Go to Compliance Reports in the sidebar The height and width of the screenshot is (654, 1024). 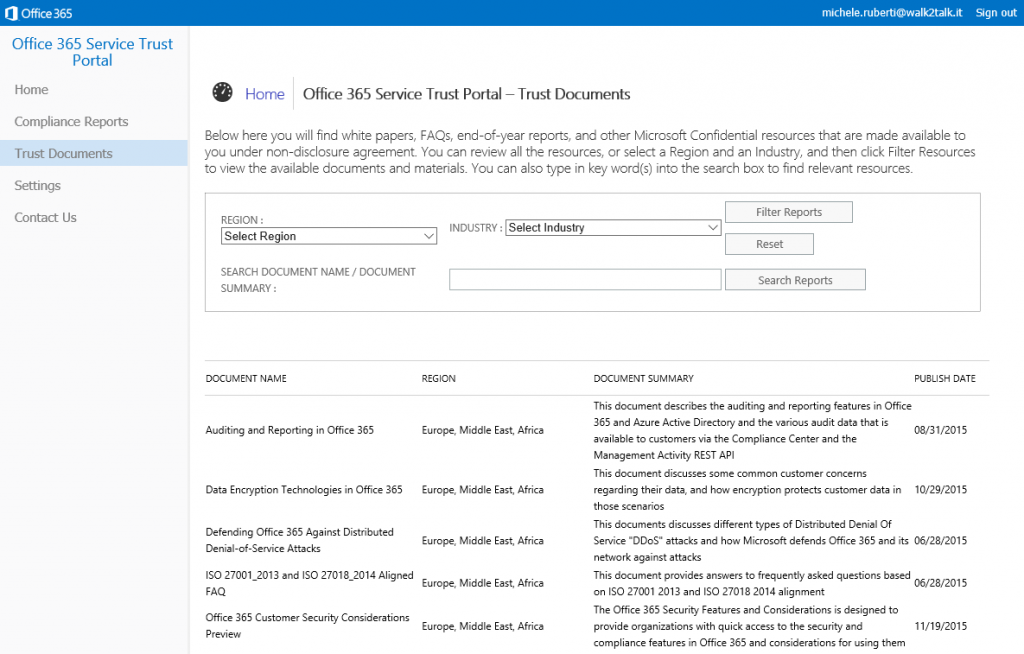tap(71, 122)
